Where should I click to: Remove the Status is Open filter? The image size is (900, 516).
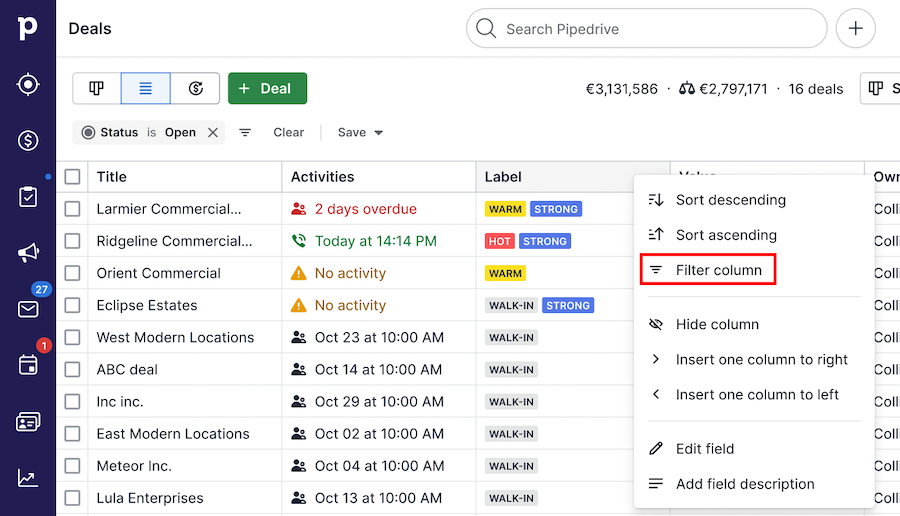[212, 132]
